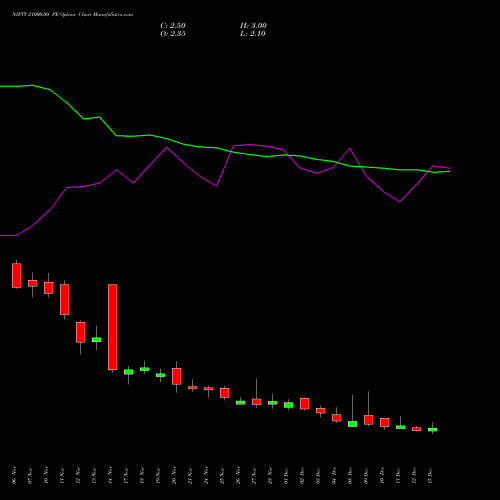Click the green candlestick for 13 Nov
The image size is (500, 500).
(x=97, y=340)
